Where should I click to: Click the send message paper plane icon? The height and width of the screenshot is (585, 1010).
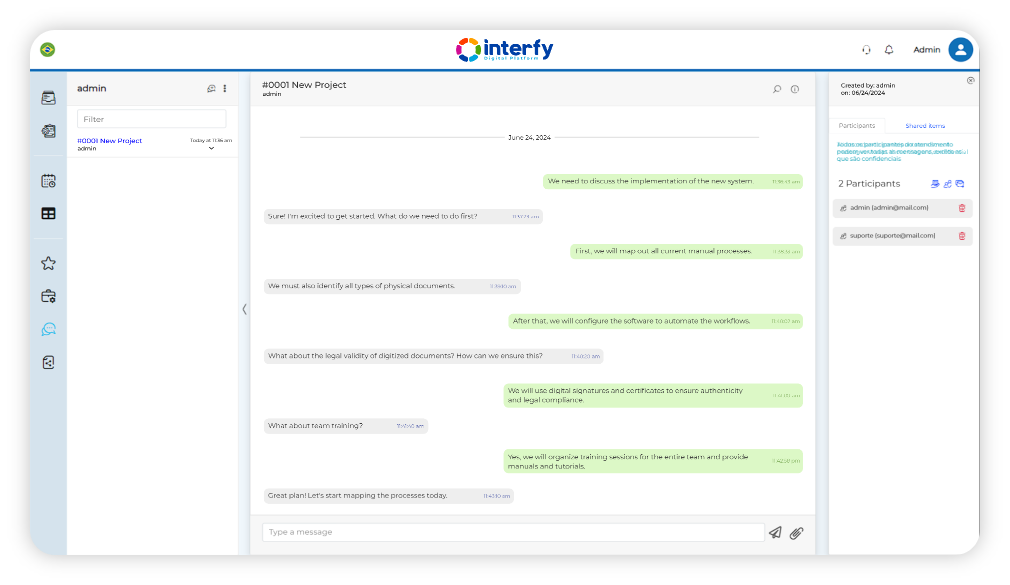tap(775, 533)
